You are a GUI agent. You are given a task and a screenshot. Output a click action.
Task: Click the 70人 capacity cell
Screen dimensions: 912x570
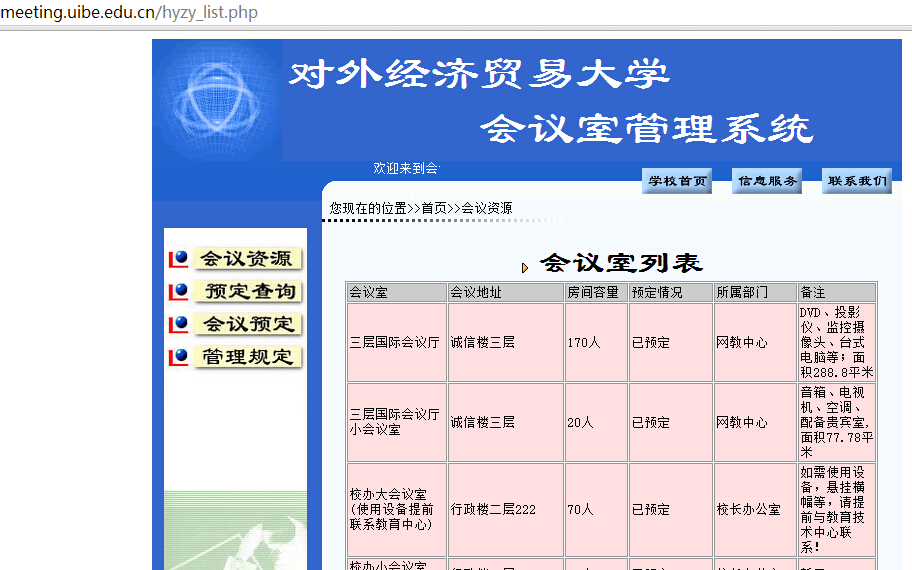596,510
